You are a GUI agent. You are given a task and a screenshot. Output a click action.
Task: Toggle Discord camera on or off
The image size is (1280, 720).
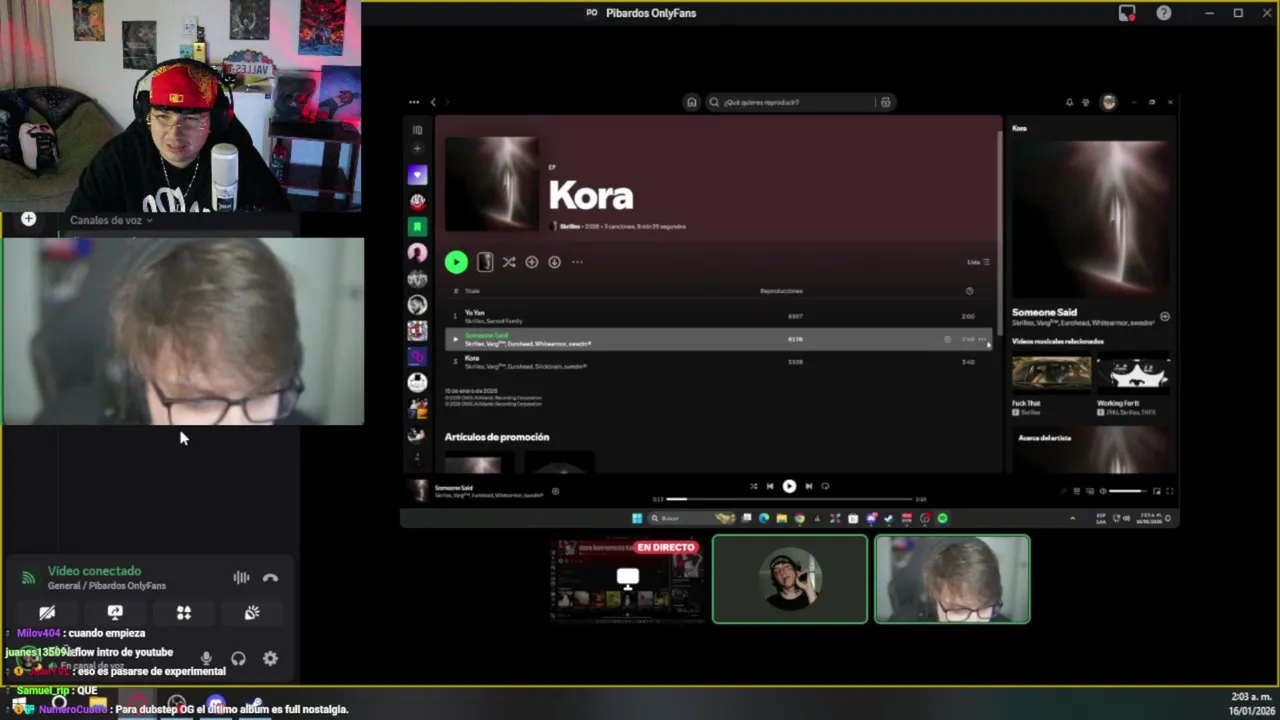coord(47,612)
